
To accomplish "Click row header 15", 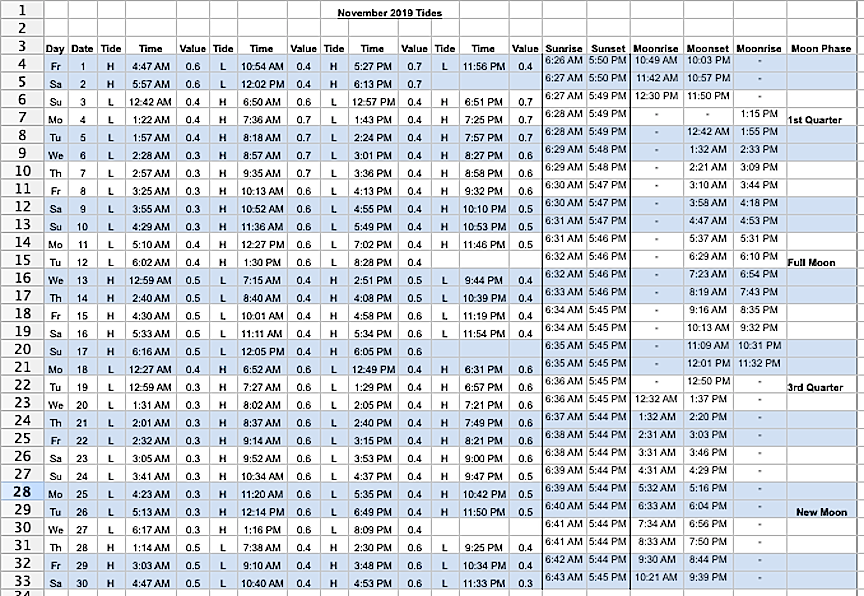I will pos(20,260).
